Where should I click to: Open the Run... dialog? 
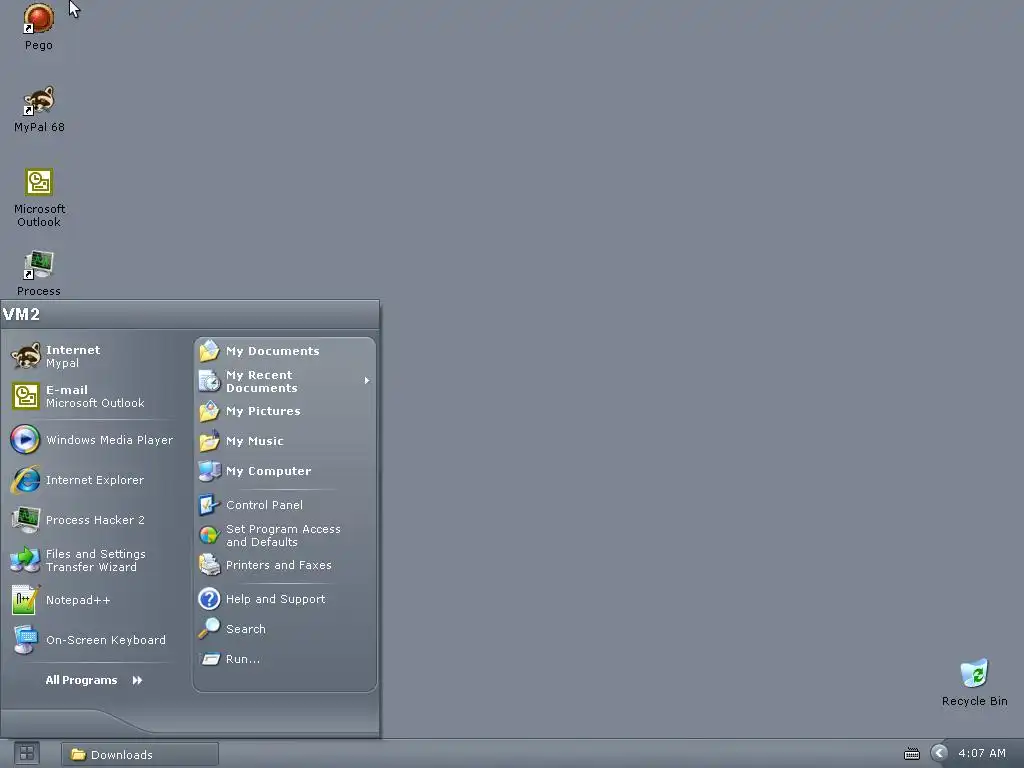[x=285, y=660]
